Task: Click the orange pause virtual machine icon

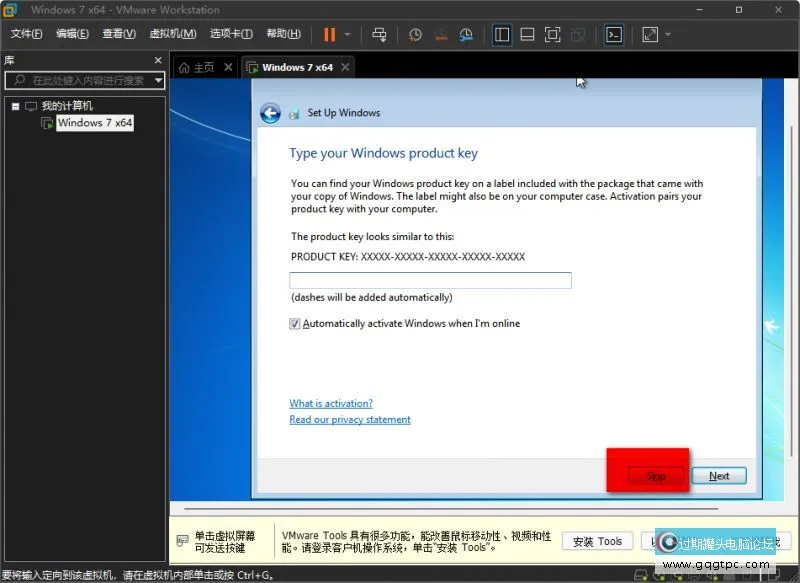Action: (x=329, y=34)
